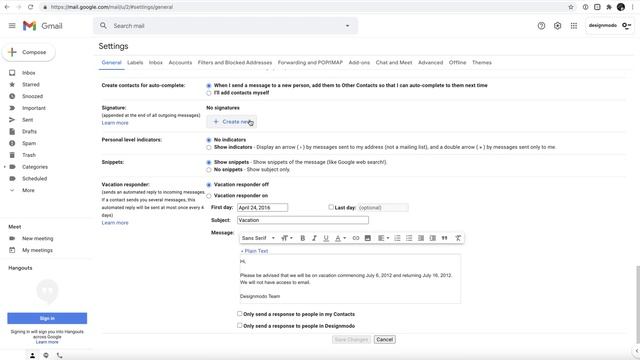Select I'll add contacts myself option
The width and height of the screenshot is (640, 360).
pos(209,93)
